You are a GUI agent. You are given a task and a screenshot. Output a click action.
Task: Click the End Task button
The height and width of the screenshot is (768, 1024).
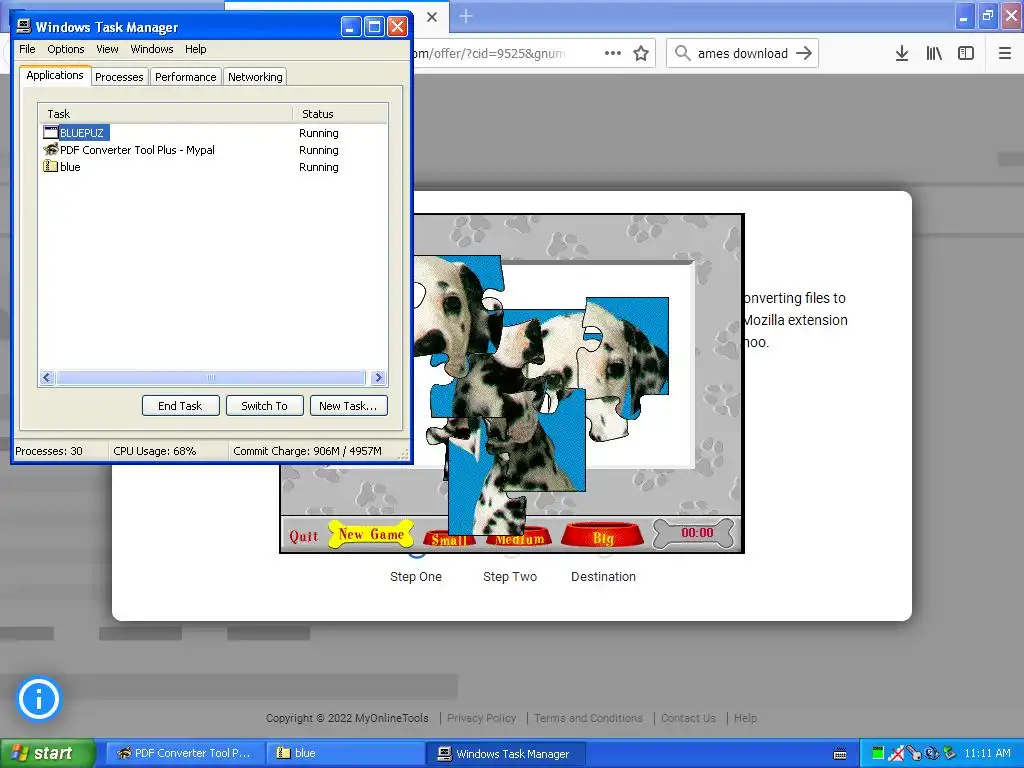click(180, 406)
